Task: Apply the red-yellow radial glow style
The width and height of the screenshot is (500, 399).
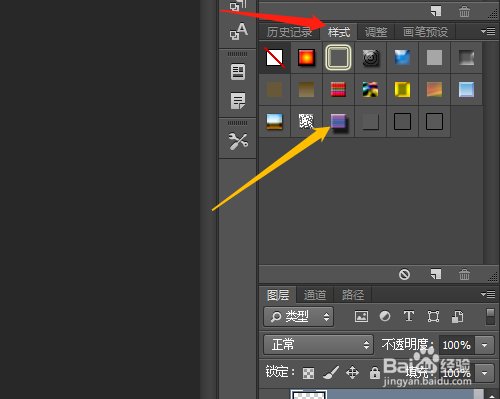Action: 306,58
